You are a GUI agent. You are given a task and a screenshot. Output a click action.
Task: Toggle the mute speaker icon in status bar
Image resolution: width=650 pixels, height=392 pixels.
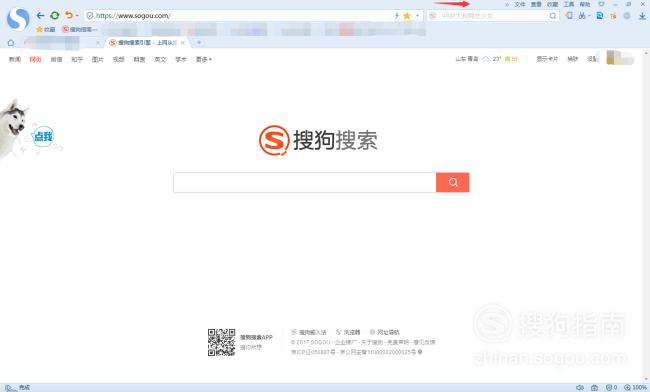tap(580, 388)
